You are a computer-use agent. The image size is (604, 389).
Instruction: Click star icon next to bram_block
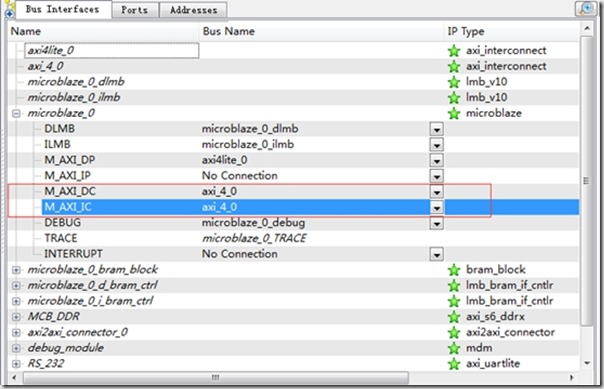tap(454, 270)
